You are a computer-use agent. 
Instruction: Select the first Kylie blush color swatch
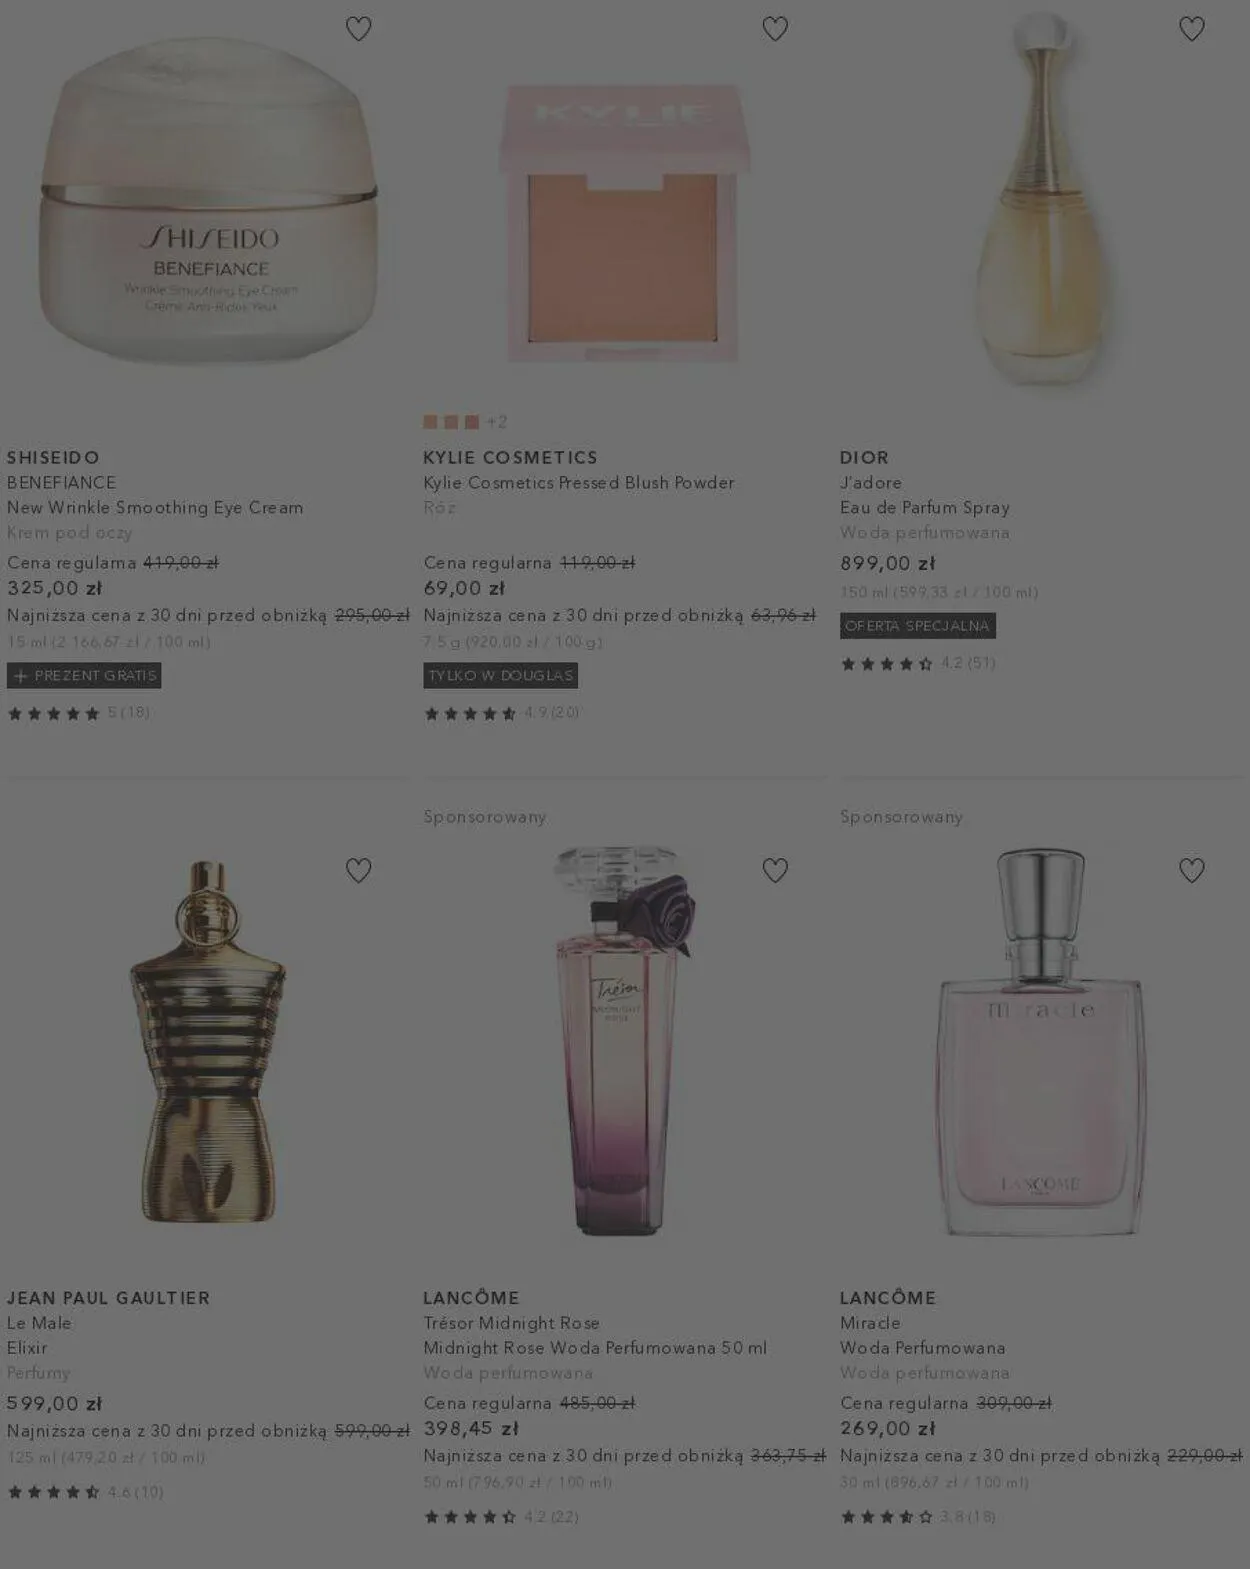tap(430, 422)
